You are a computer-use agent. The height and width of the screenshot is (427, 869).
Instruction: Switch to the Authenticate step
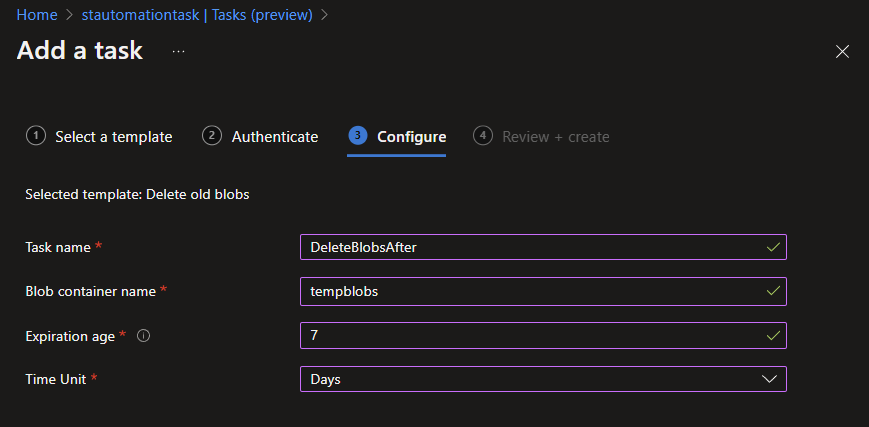pos(275,137)
